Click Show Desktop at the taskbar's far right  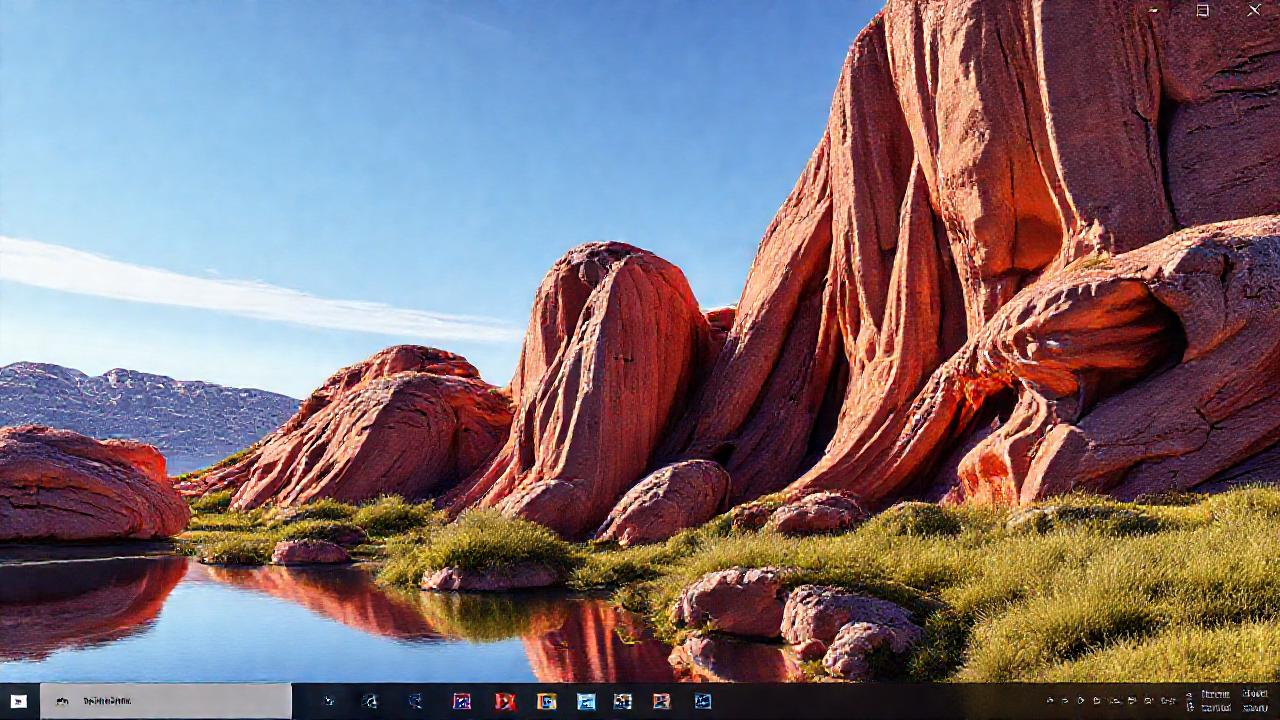point(1278,702)
